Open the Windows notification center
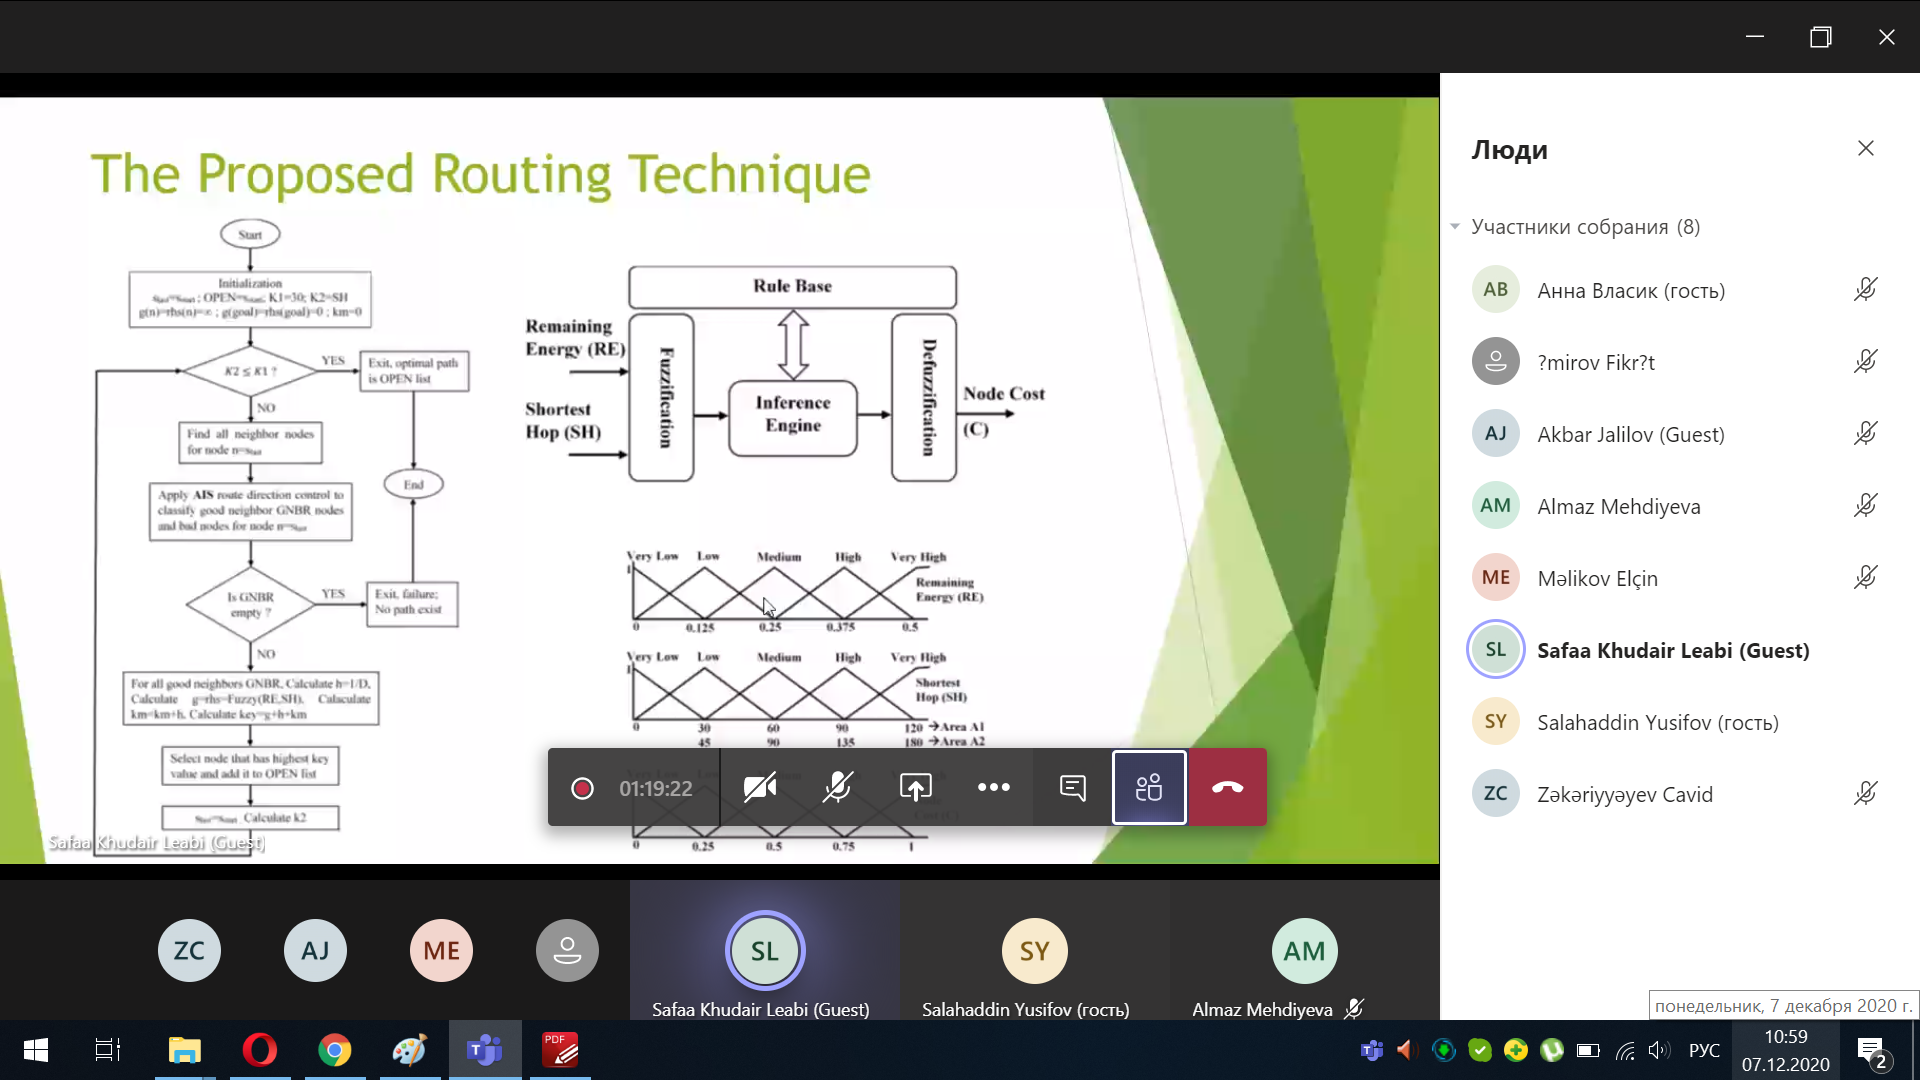This screenshot has width=1920, height=1080. [x=1872, y=1051]
